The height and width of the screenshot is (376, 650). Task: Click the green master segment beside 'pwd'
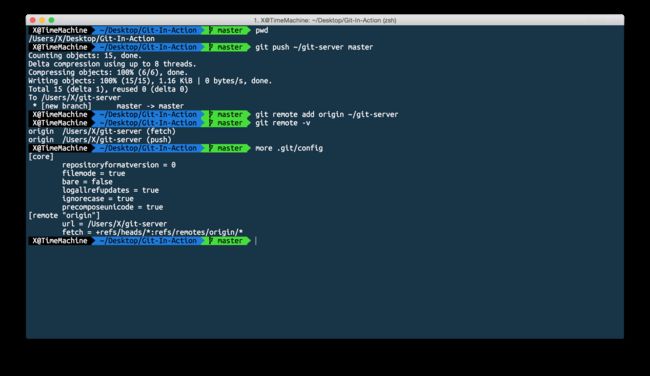coord(226,30)
